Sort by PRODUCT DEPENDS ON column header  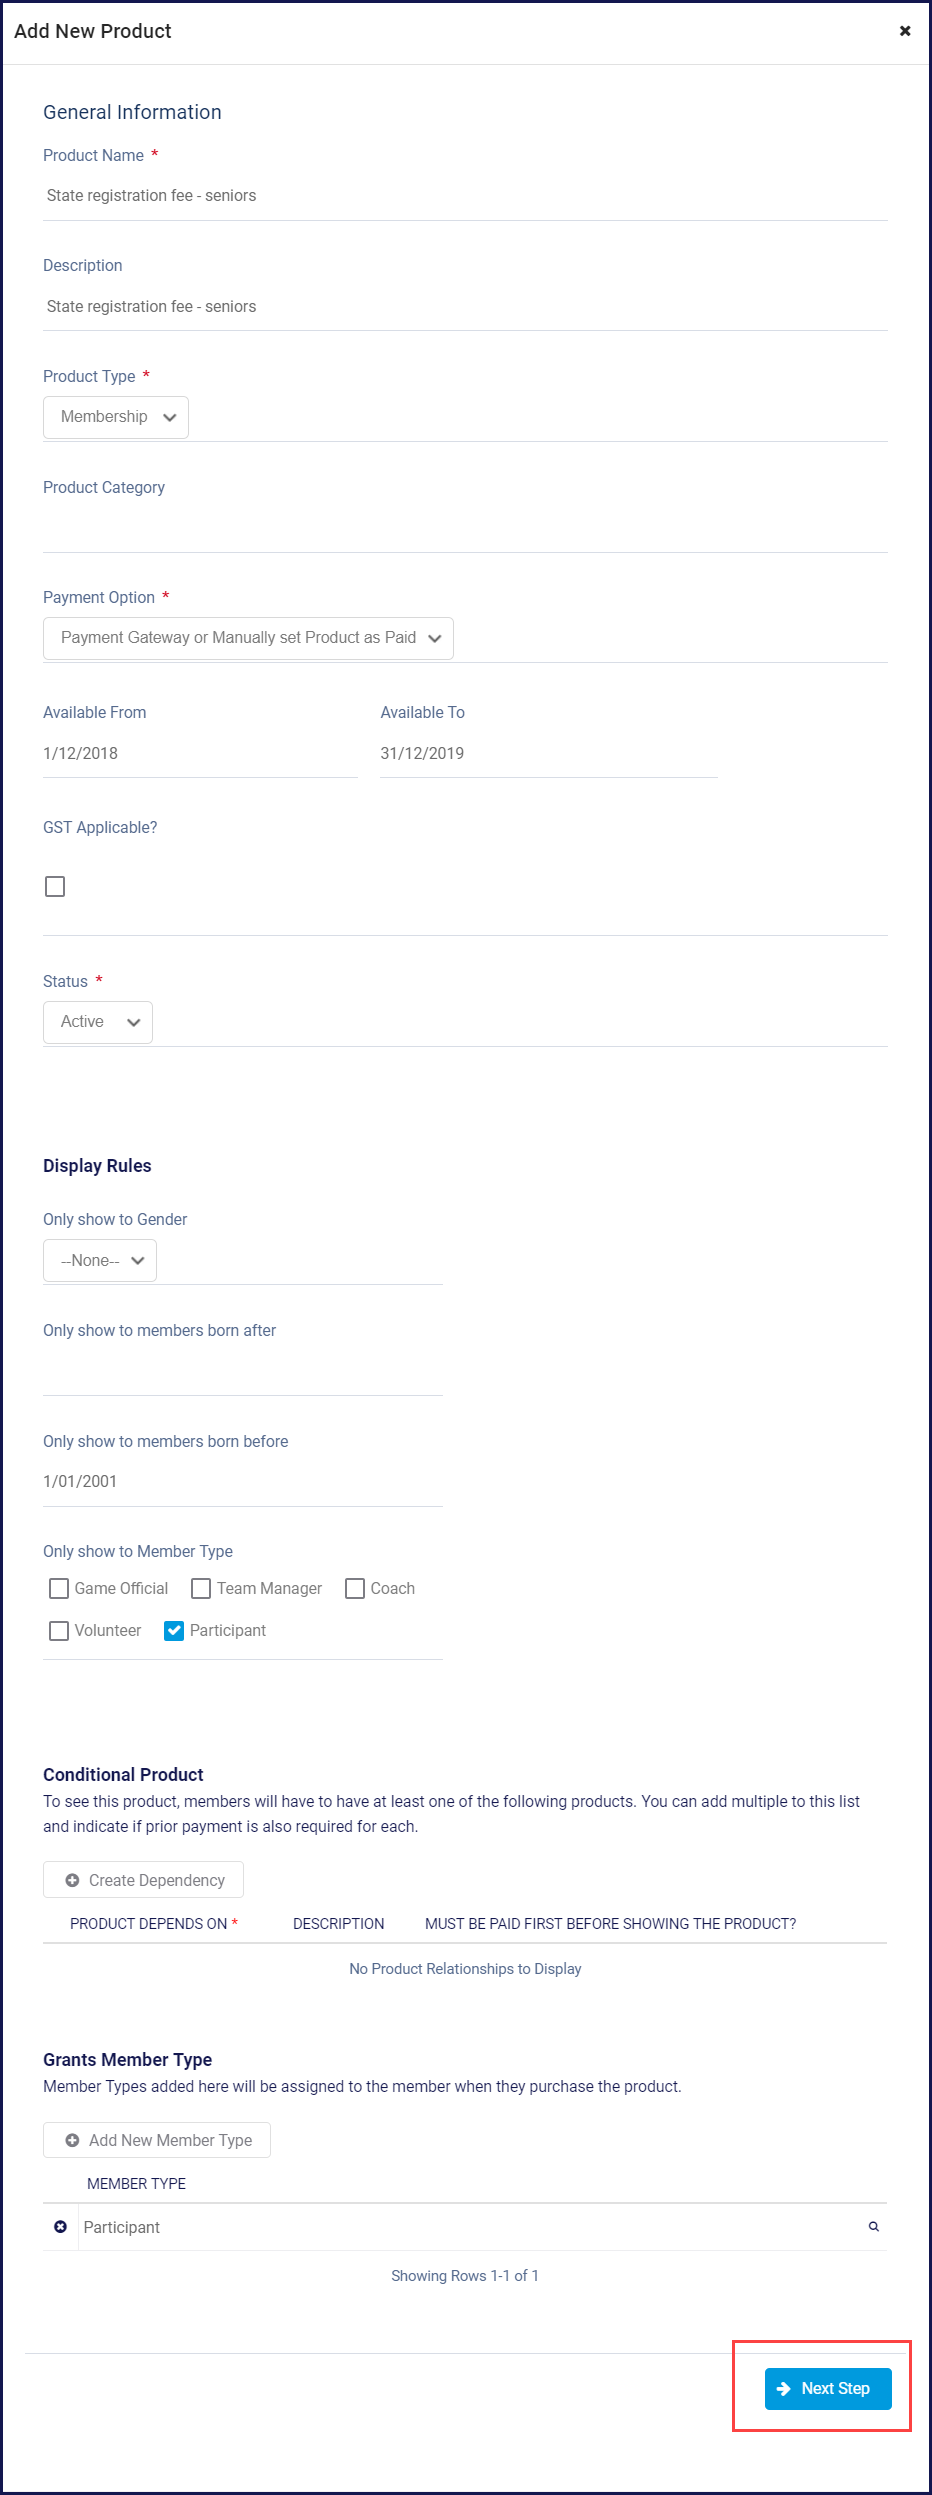point(149,1923)
